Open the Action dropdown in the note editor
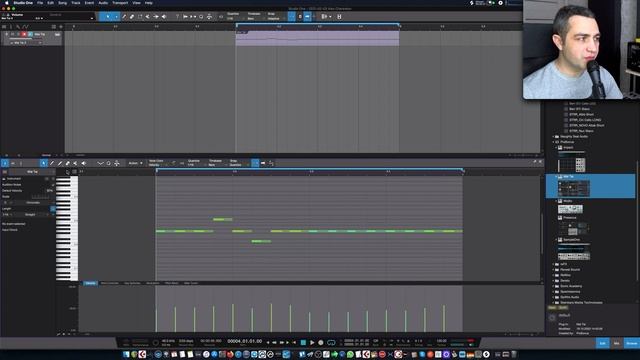Screen dimensions: 640x360 (136, 163)
